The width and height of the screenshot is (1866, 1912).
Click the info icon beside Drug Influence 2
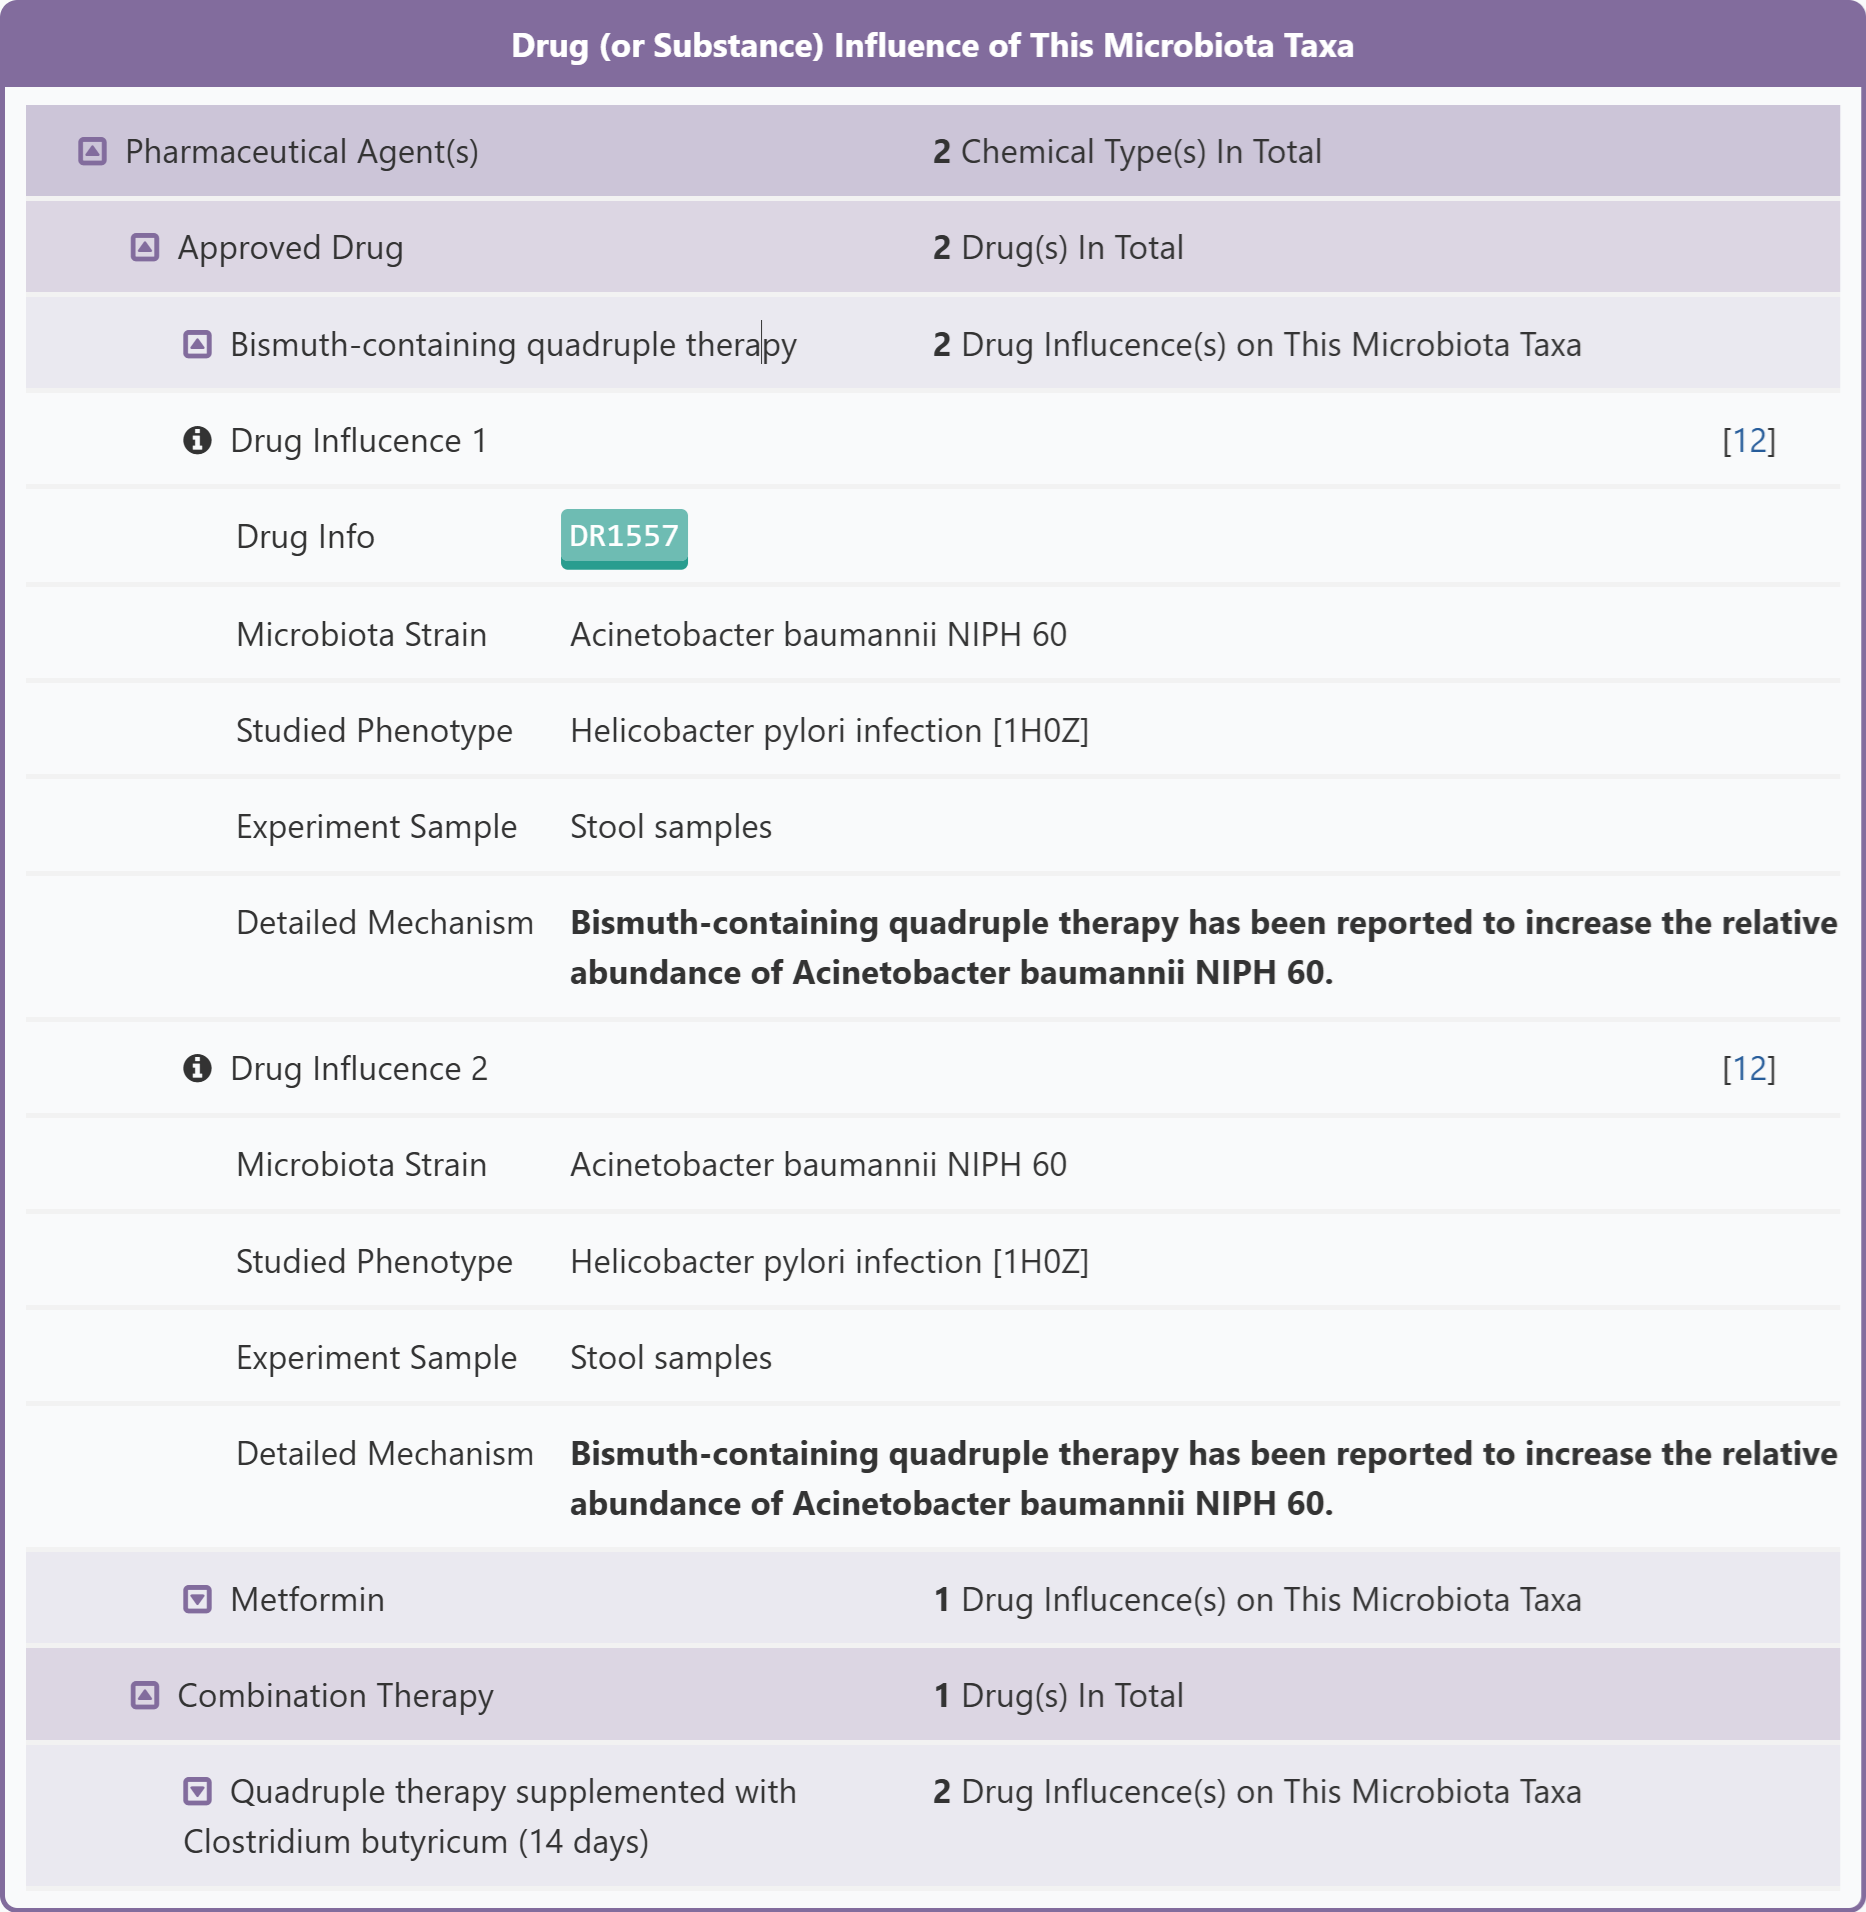(197, 1068)
